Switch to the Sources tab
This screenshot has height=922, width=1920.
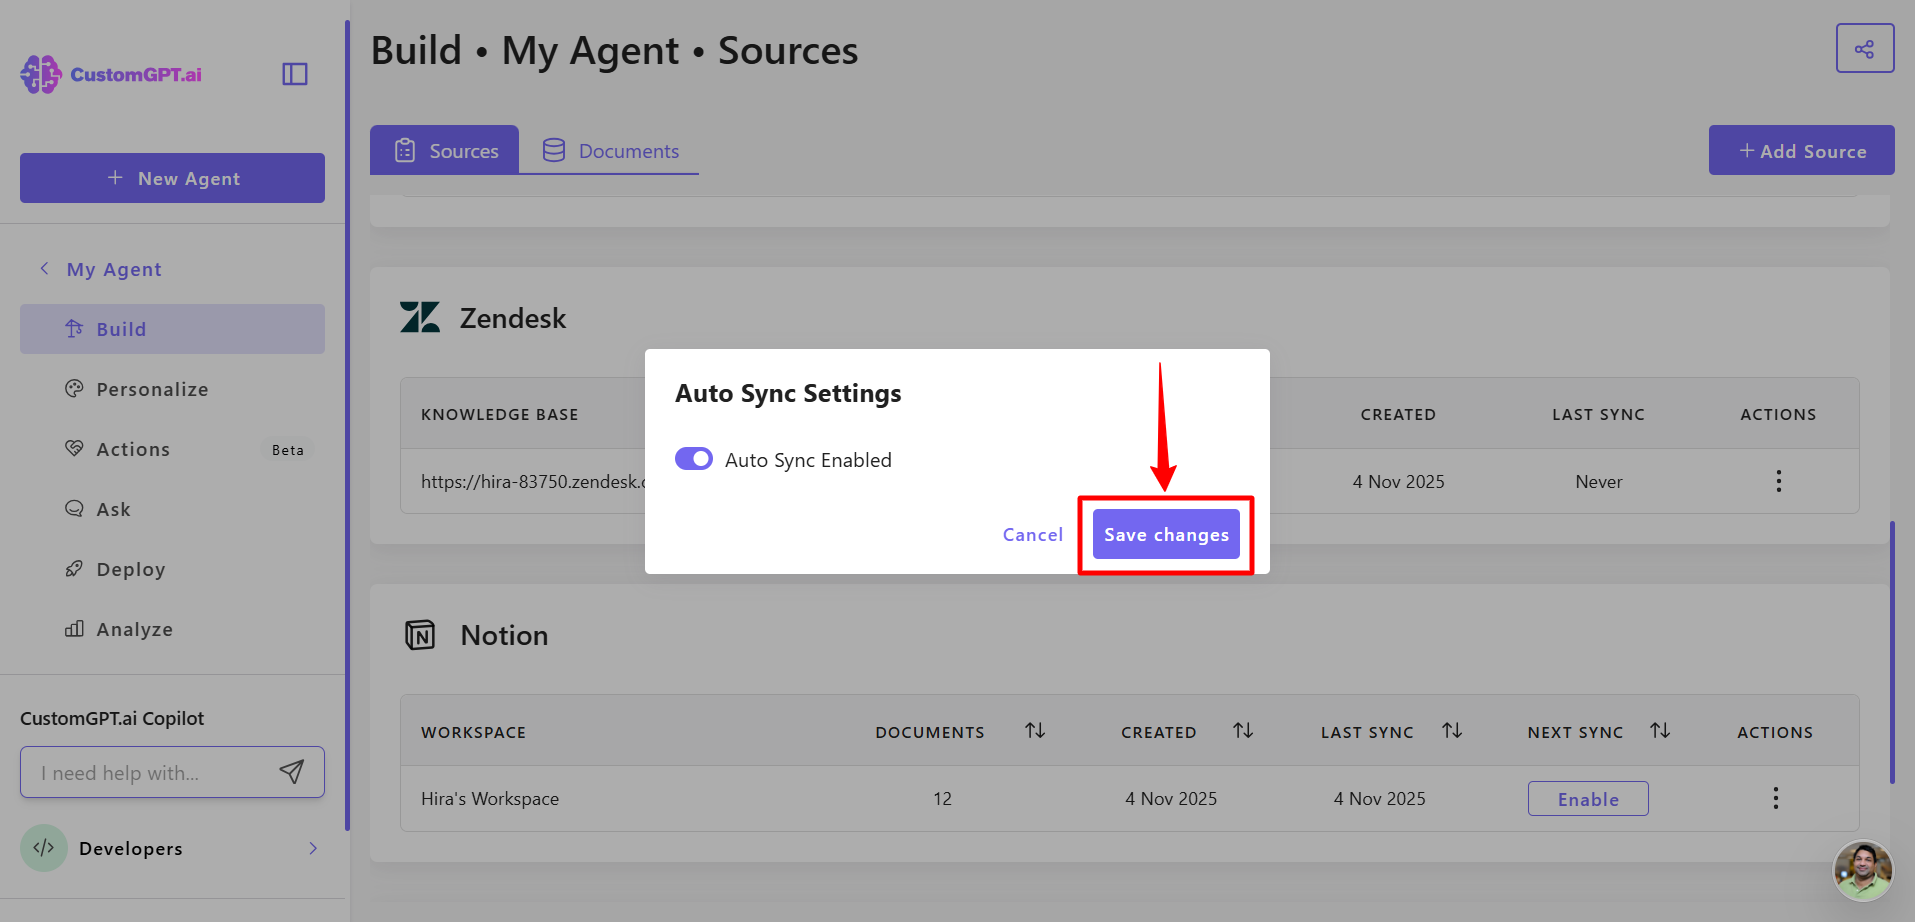pyautogui.click(x=445, y=150)
